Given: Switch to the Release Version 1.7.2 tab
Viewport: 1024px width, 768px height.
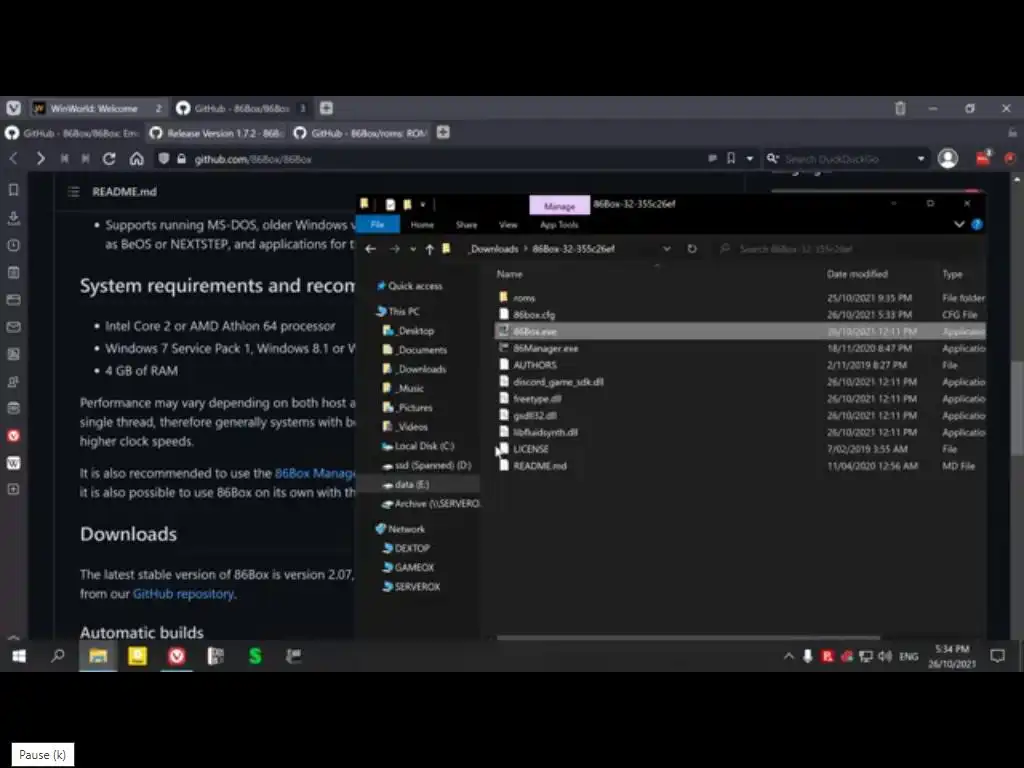Looking at the screenshot, I should (218, 133).
